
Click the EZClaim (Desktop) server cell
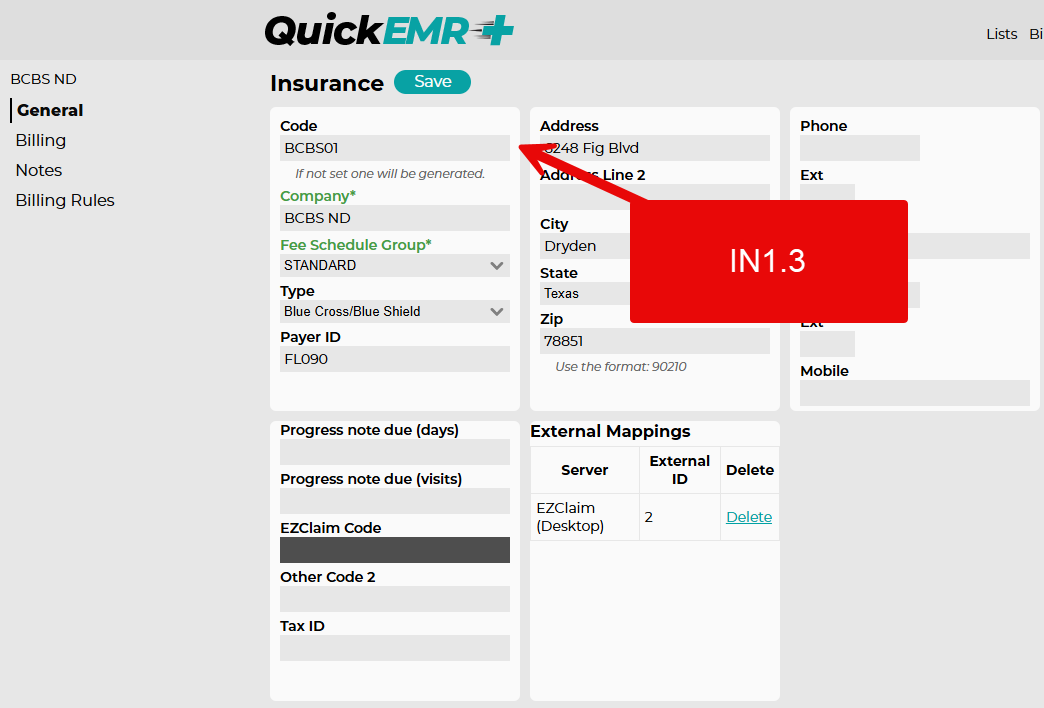(585, 517)
